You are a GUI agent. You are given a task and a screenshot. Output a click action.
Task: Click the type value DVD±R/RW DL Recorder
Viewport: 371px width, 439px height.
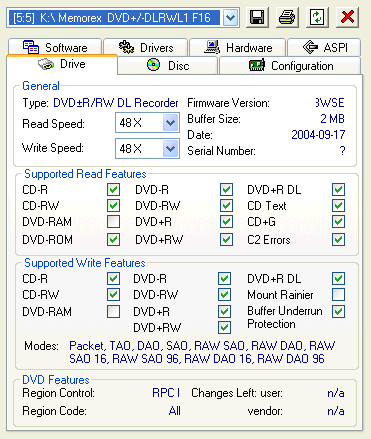pos(116,103)
